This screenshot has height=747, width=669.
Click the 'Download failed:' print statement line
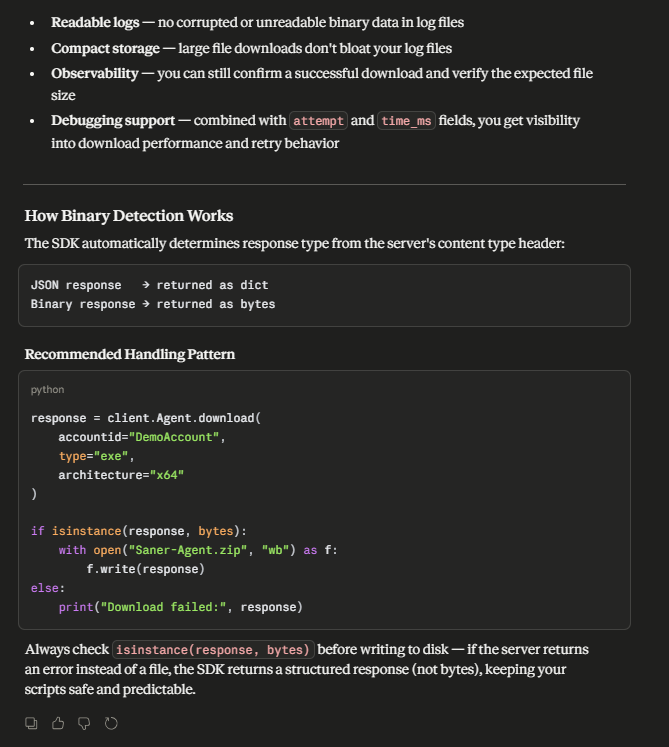pyautogui.click(x=181, y=607)
